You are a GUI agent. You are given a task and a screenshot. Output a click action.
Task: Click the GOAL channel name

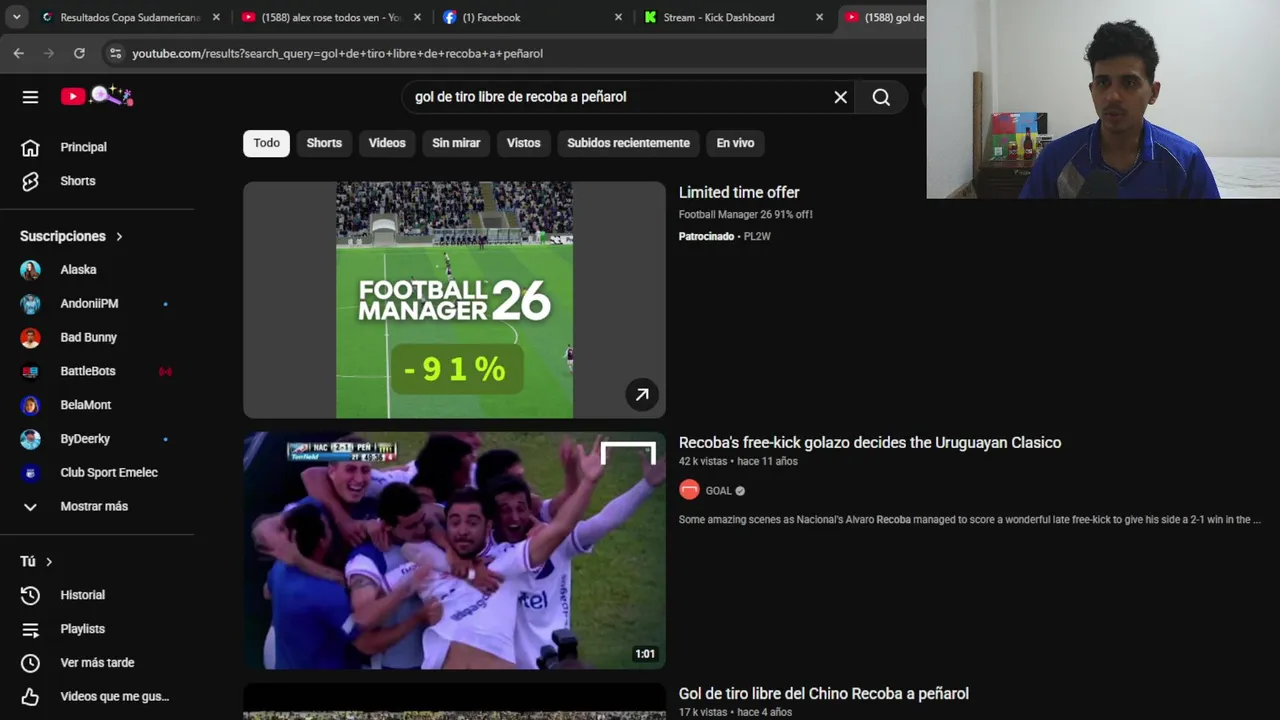[719, 491]
